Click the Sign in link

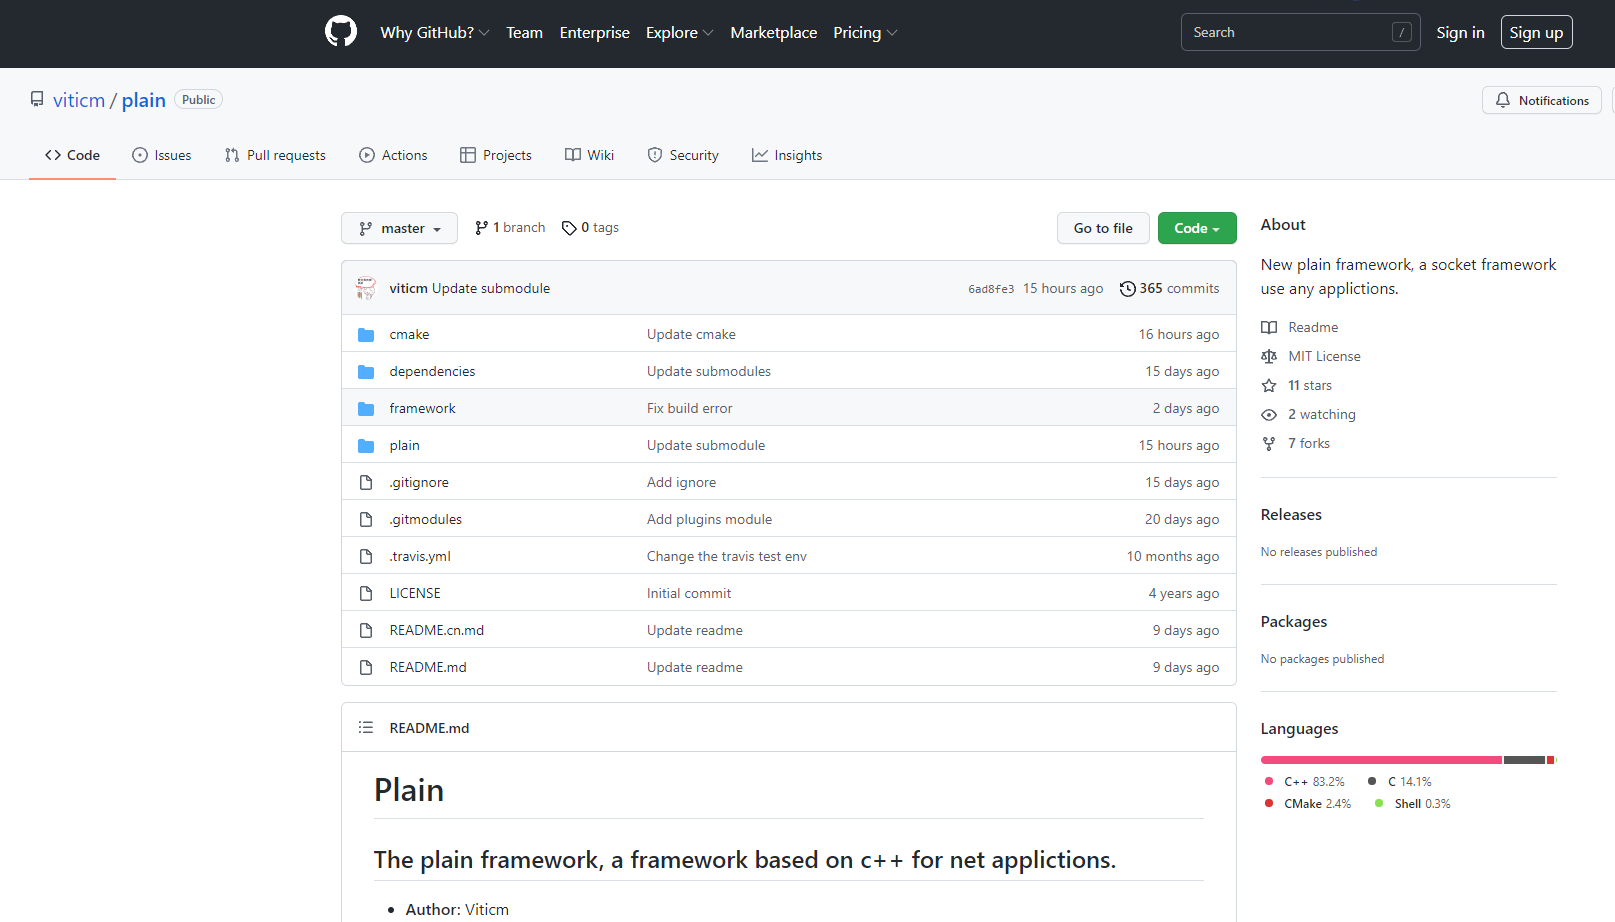point(1460,33)
